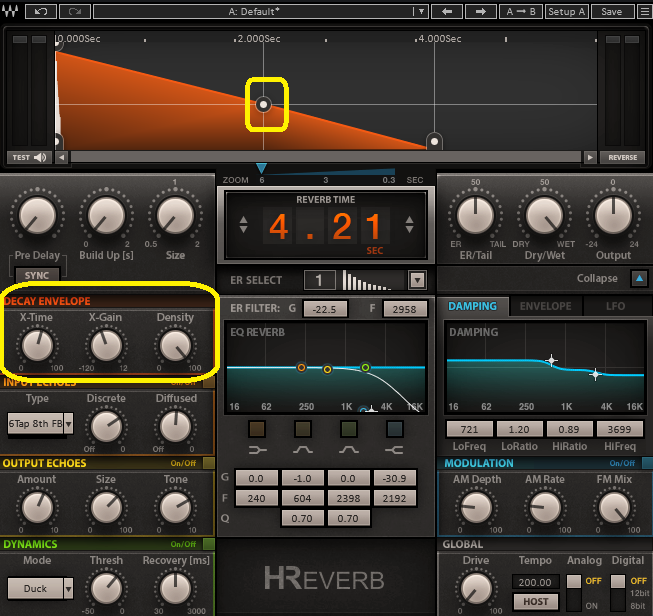Click the undo arrow icon
The height and width of the screenshot is (616, 653).
pyautogui.click(x=40, y=12)
